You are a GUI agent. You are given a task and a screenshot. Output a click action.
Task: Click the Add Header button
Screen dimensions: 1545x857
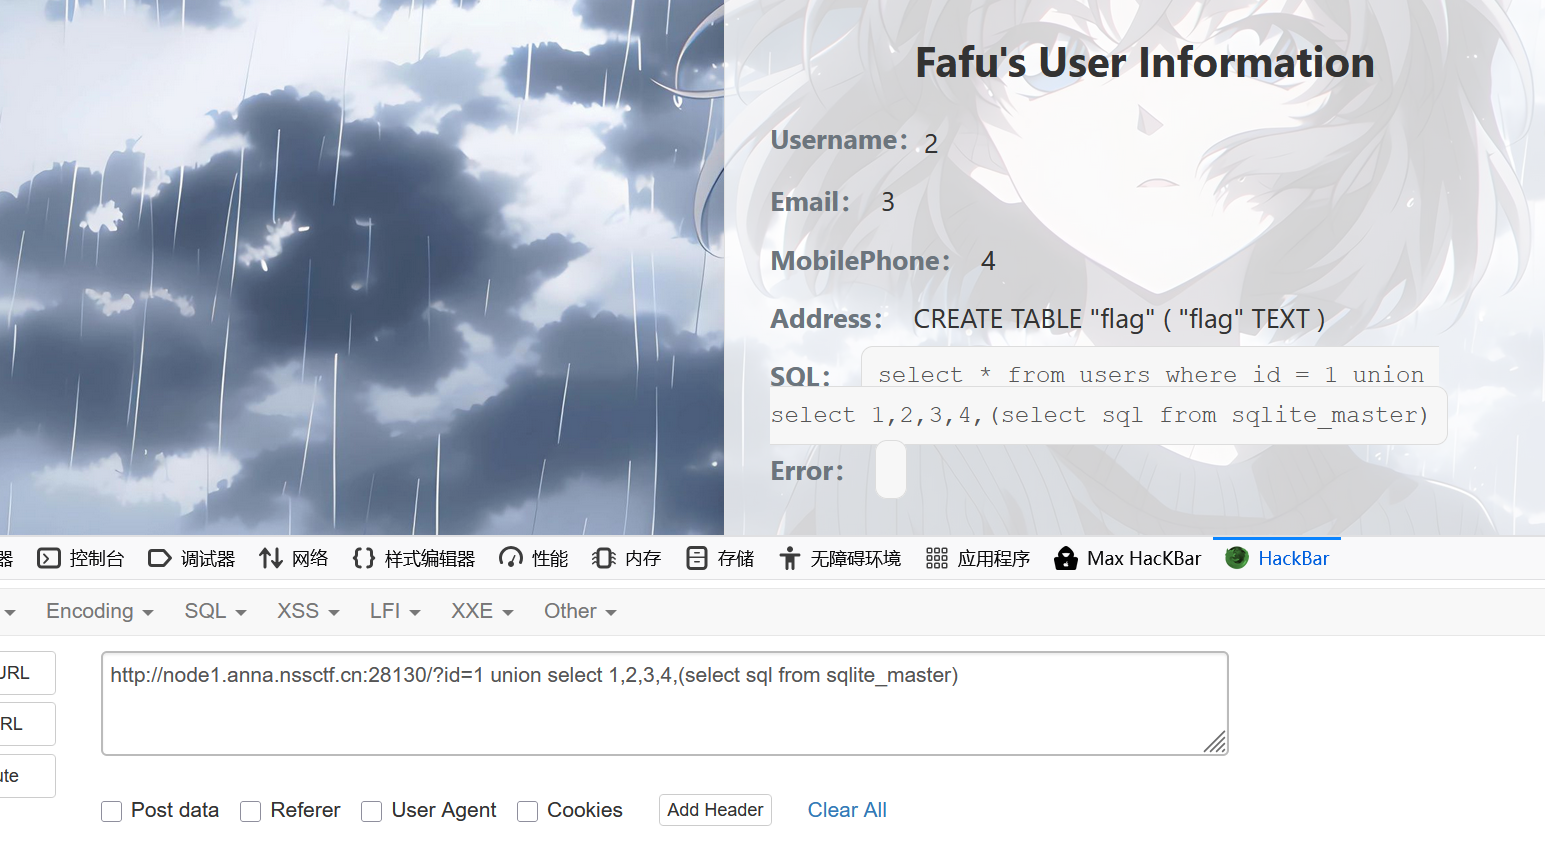coord(715,810)
